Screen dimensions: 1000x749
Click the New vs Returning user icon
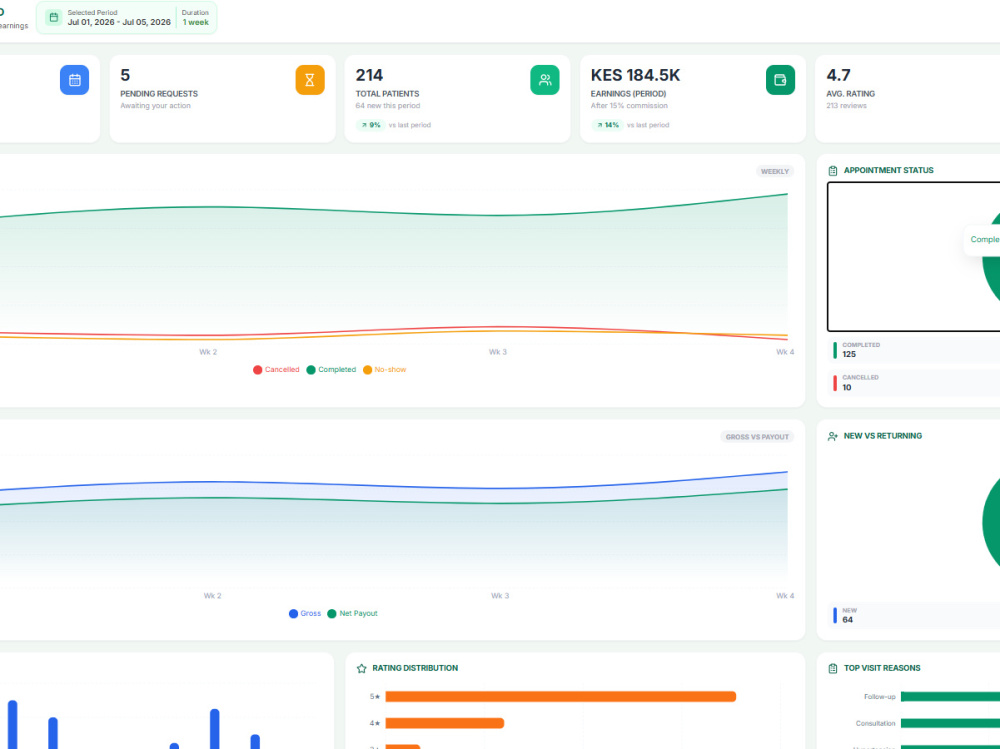[832, 436]
